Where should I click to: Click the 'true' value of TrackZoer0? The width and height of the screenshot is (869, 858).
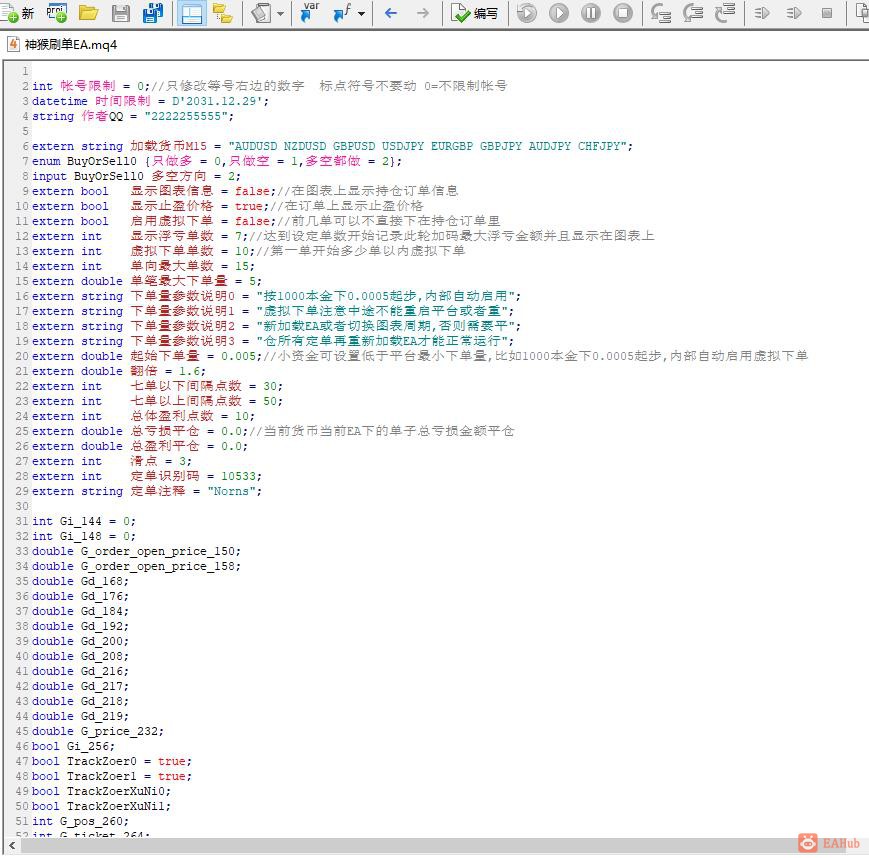pyautogui.click(x=171, y=760)
